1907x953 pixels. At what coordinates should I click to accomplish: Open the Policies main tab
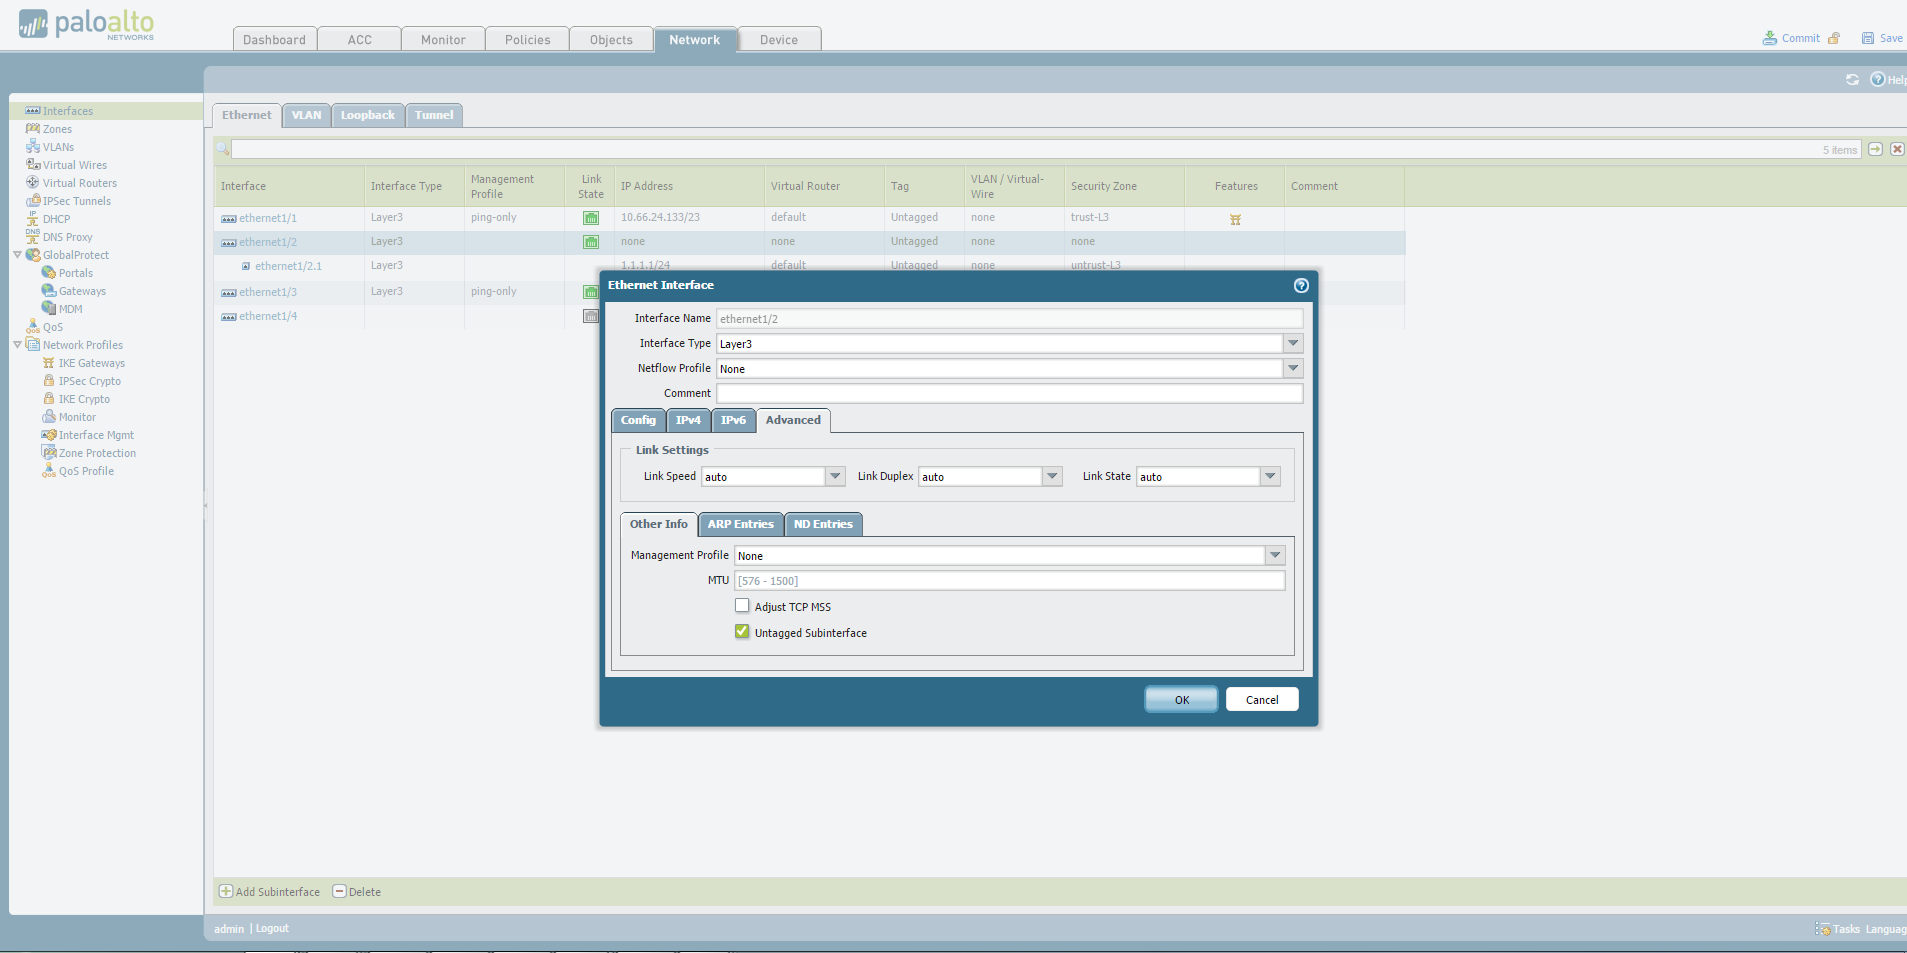click(x=527, y=40)
